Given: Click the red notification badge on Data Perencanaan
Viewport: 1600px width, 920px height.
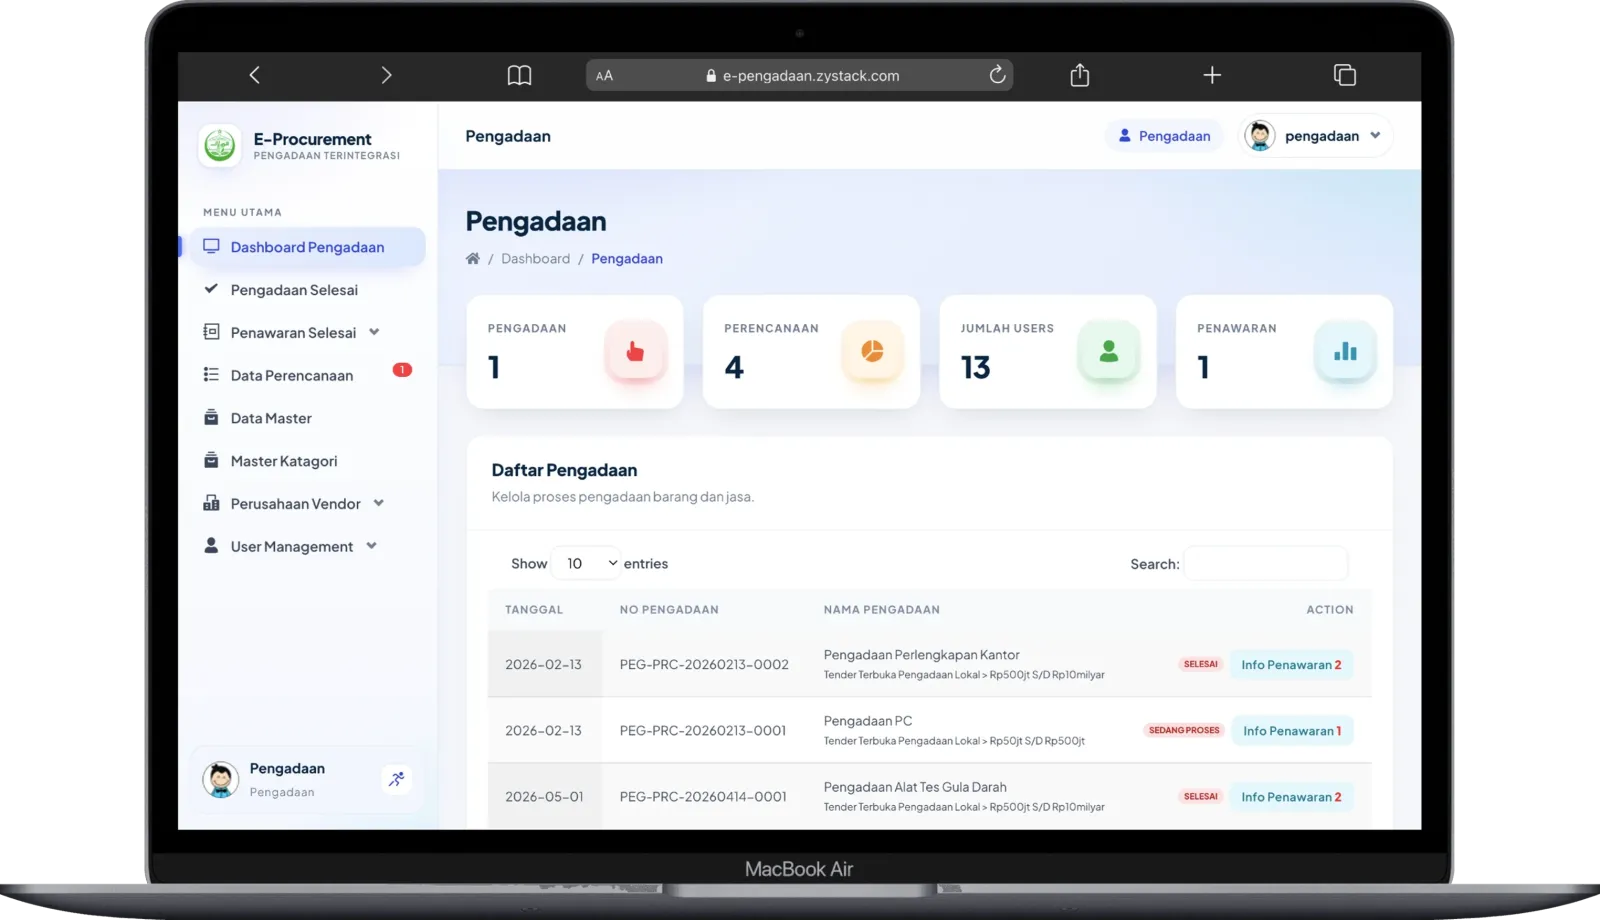Looking at the screenshot, I should [402, 370].
